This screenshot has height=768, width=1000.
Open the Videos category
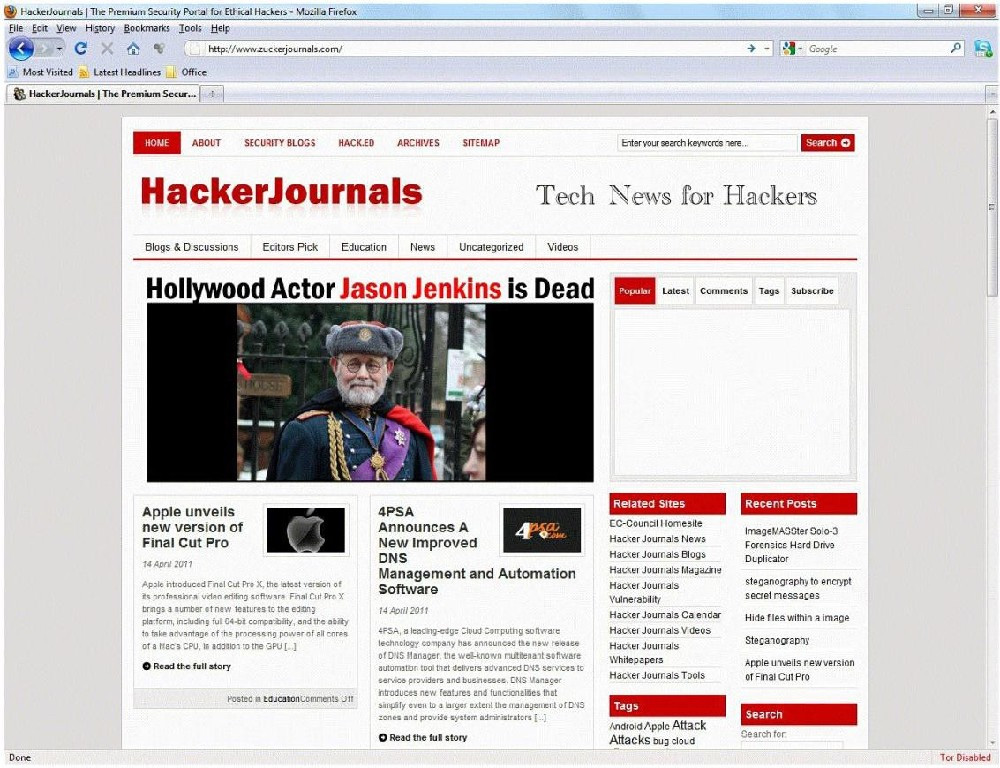pos(562,247)
